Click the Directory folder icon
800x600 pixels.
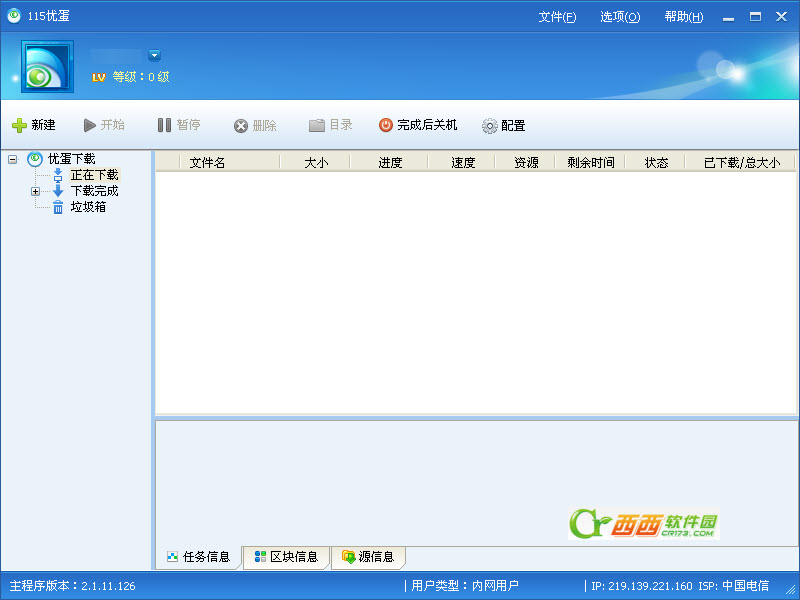pos(316,125)
